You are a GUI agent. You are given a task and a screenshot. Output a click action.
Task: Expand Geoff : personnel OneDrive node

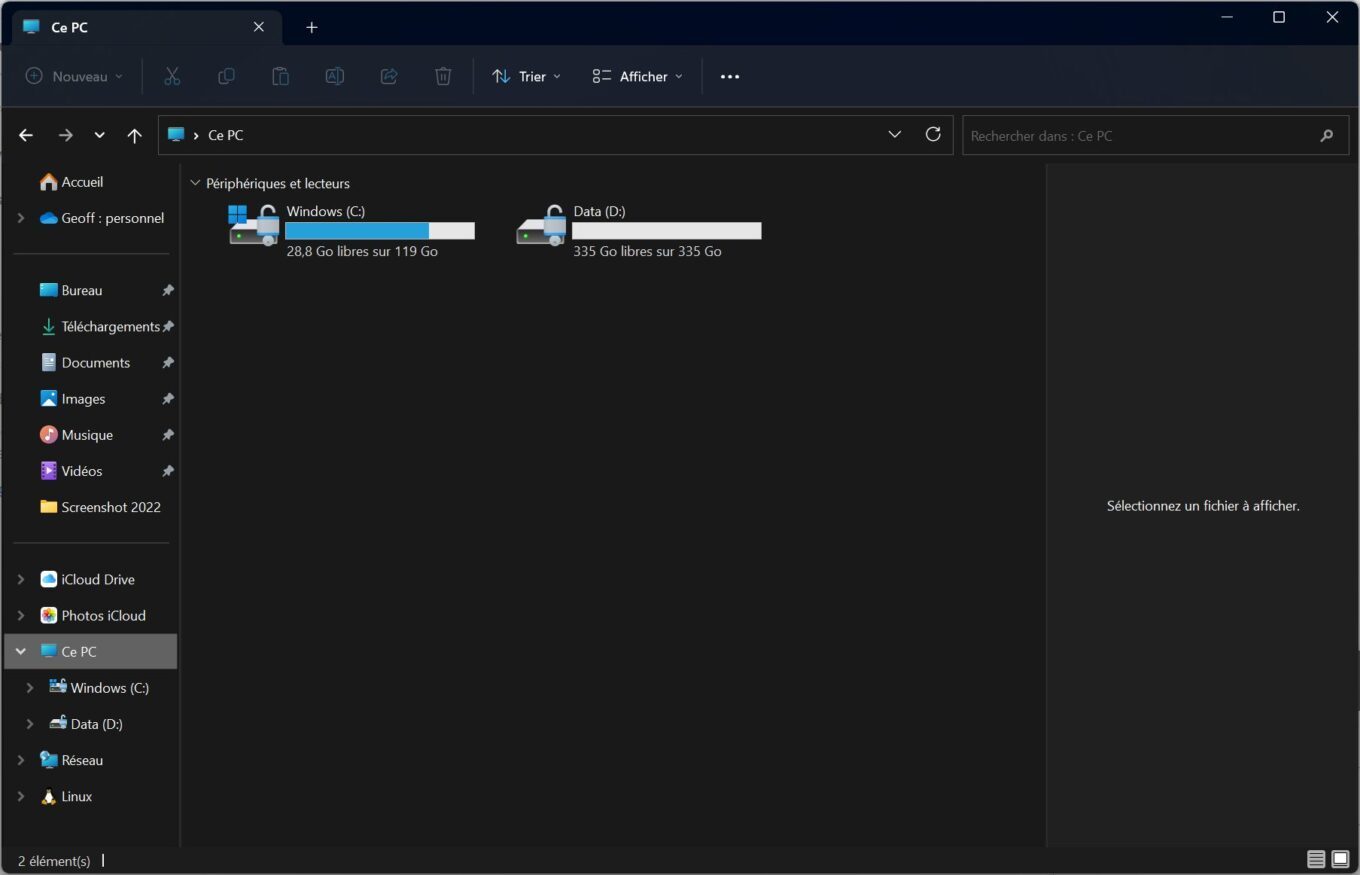21,217
